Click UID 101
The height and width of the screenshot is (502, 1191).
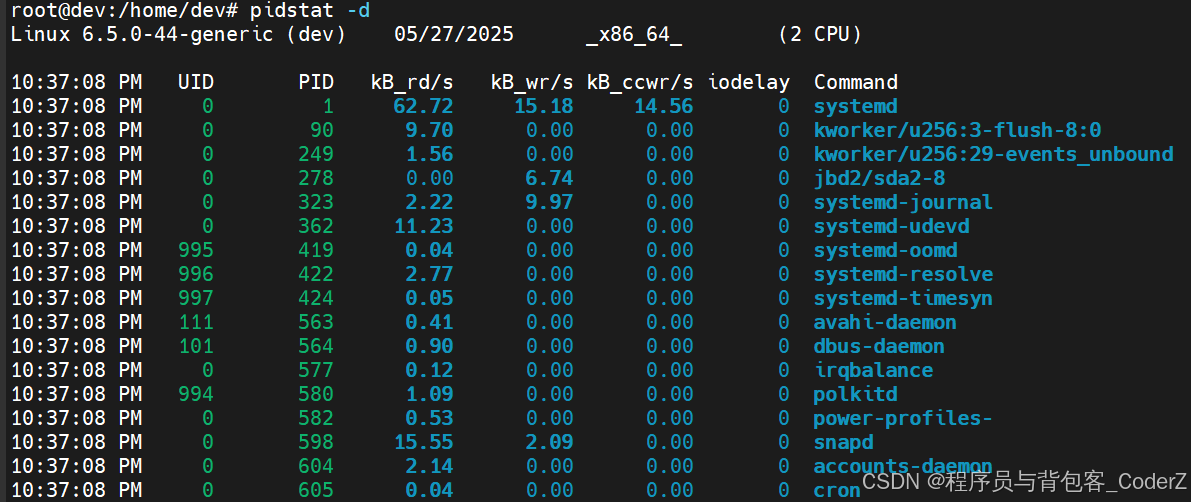point(196,346)
